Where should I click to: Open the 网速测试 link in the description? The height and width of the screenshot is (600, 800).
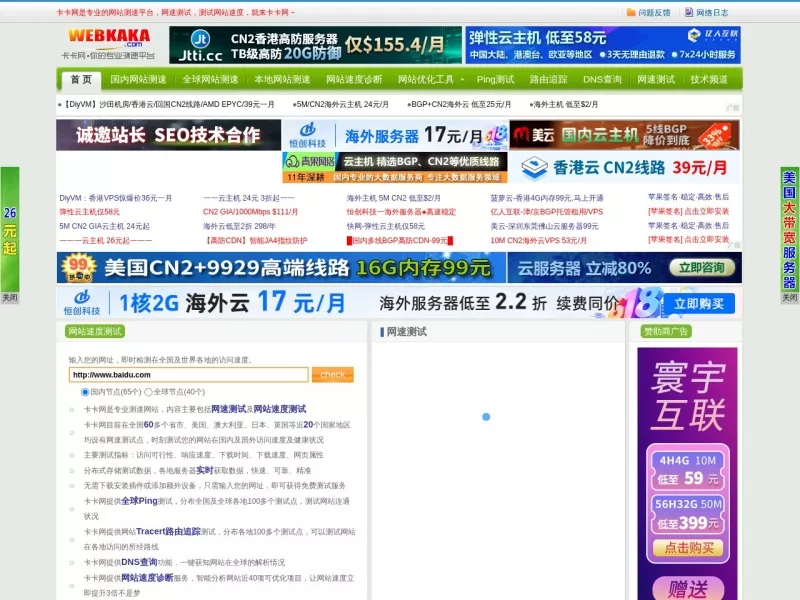pyautogui.click(x=229, y=409)
